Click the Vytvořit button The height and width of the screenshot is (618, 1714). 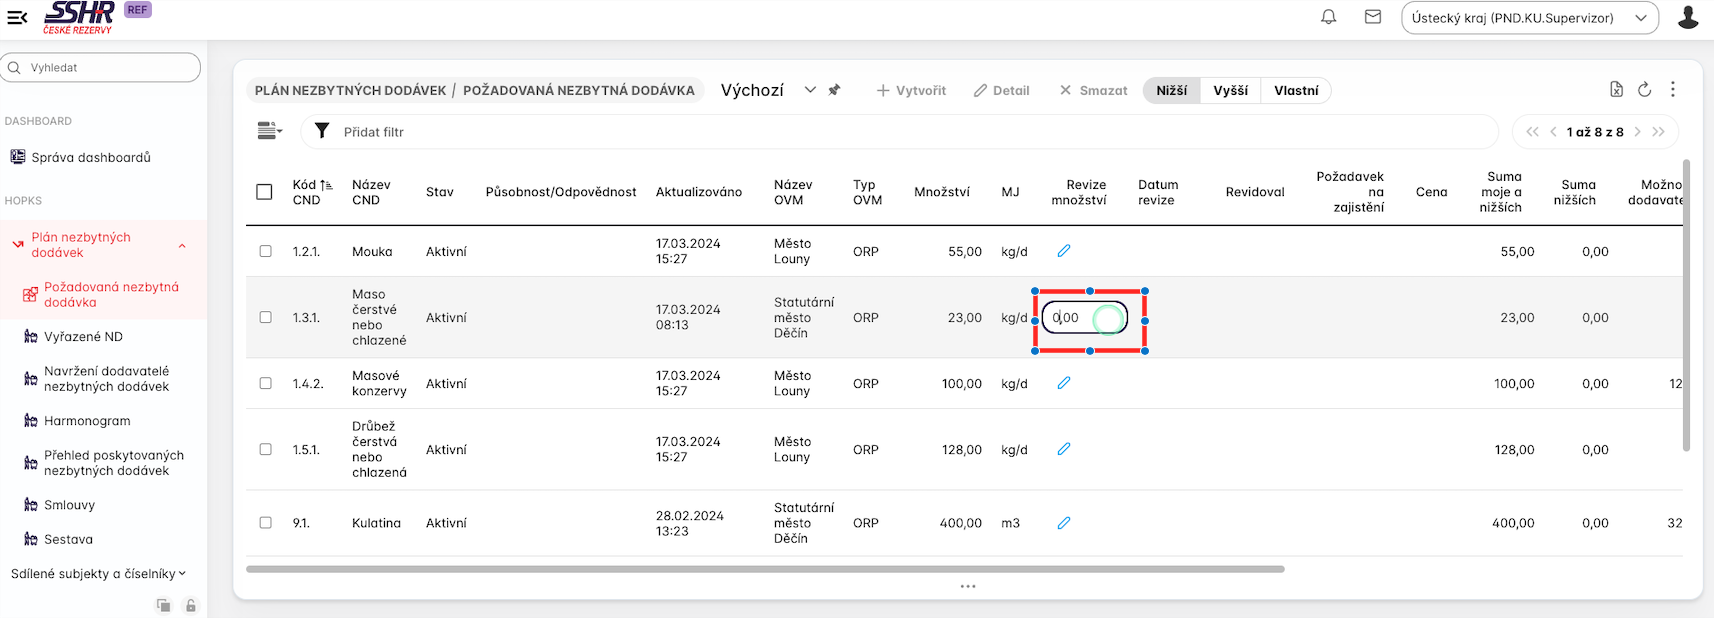[x=911, y=91]
